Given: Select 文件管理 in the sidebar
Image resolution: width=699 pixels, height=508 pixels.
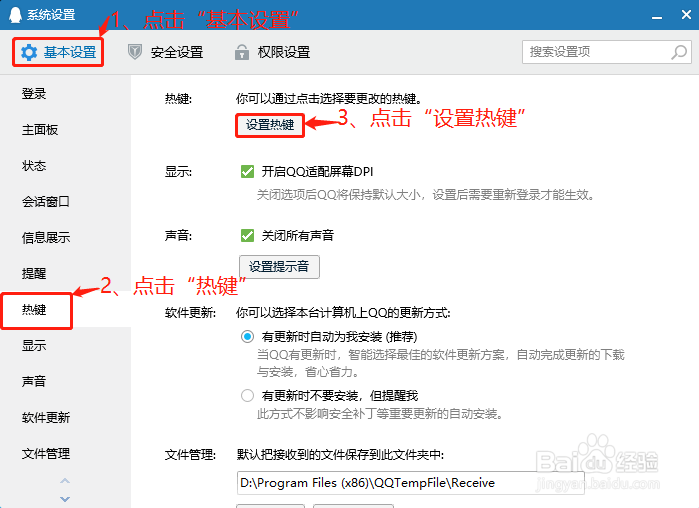Looking at the screenshot, I should pos(45,454).
